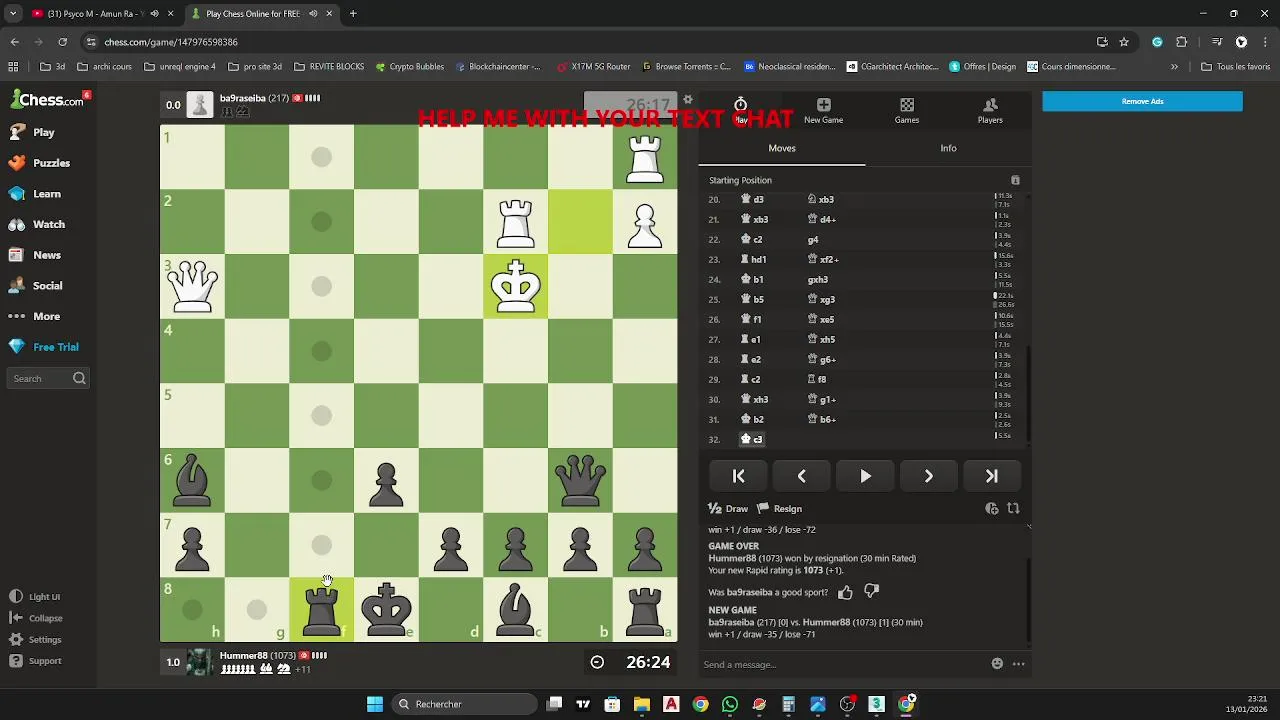Image resolution: width=1280 pixels, height=720 pixels.
Task: Reload the chess.com page
Action: pos(62,42)
